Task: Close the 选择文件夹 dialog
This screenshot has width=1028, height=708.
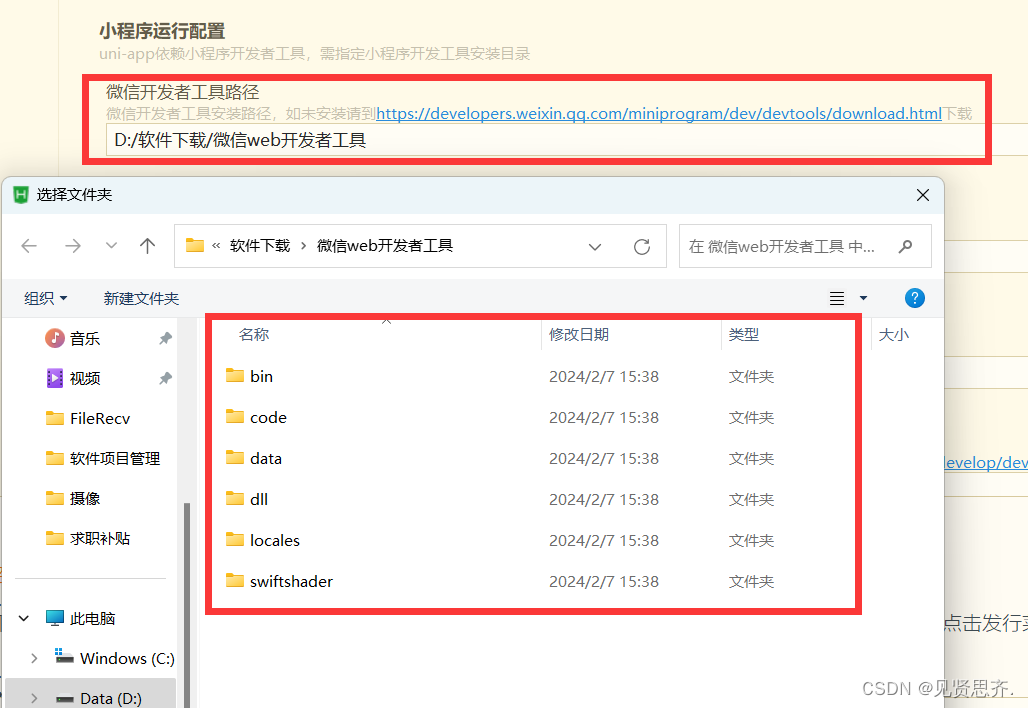Action: [x=922, y=195]
